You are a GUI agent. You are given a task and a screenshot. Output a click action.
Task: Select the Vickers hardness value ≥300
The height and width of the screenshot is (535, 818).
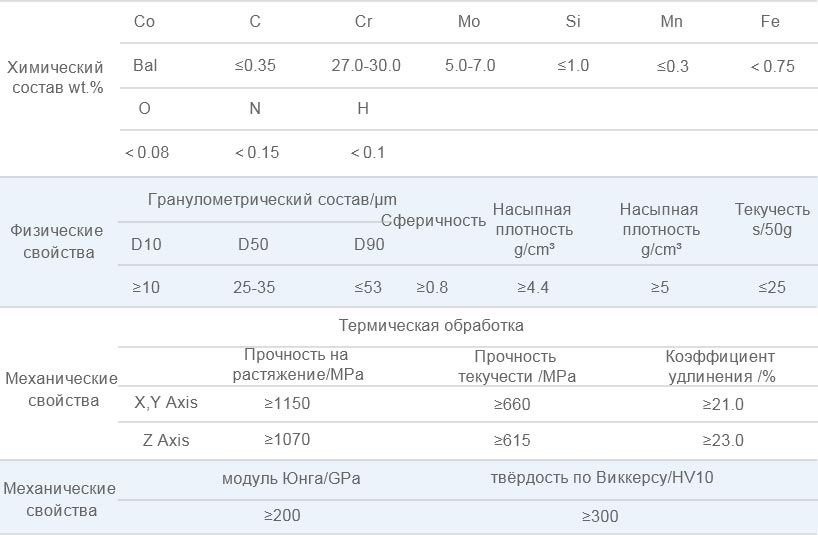point(600,516)
